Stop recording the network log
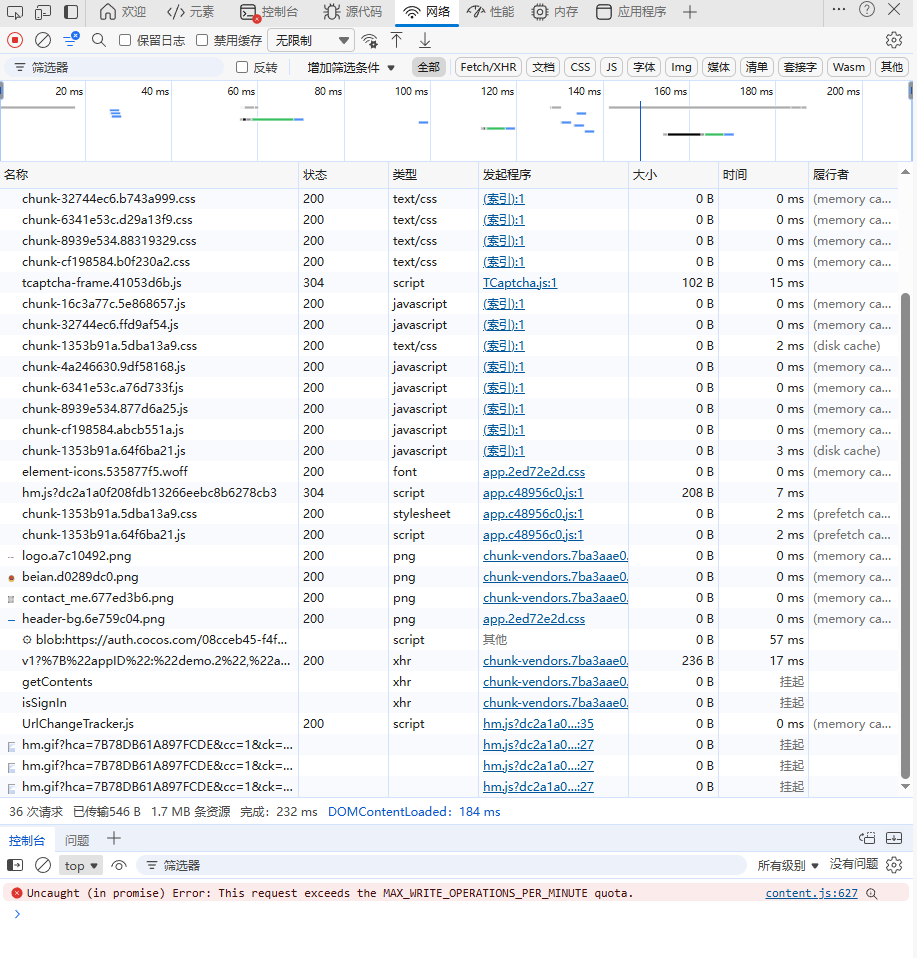Screen dimensions: 917x958 [x=15, y=40]
